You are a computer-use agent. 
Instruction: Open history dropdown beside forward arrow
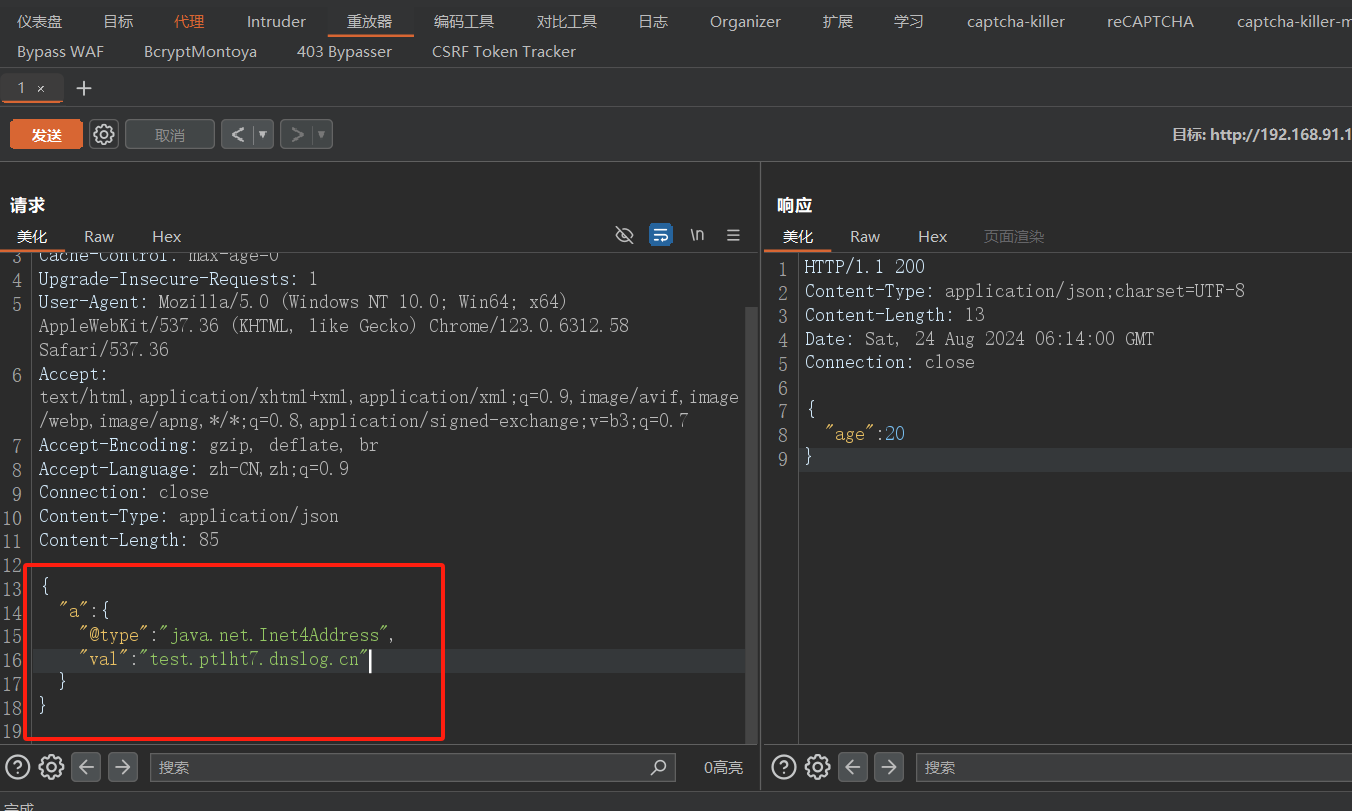pyautogui.click(x=322, y=135)
